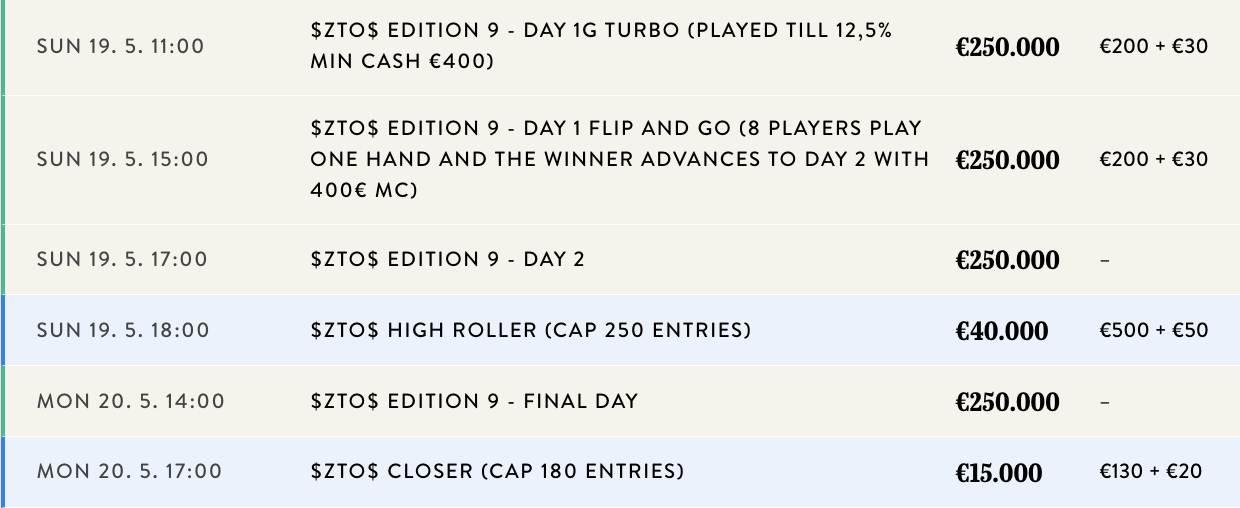
Task: Open the Day 1 Flip and Go event
Action: coord(620,159)
